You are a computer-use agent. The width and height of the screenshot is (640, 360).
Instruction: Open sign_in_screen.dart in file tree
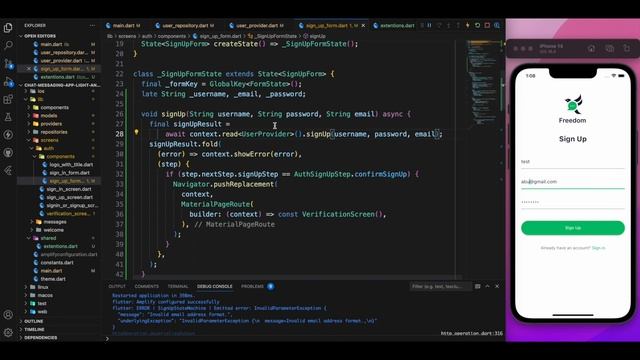[x=69, y=189]
